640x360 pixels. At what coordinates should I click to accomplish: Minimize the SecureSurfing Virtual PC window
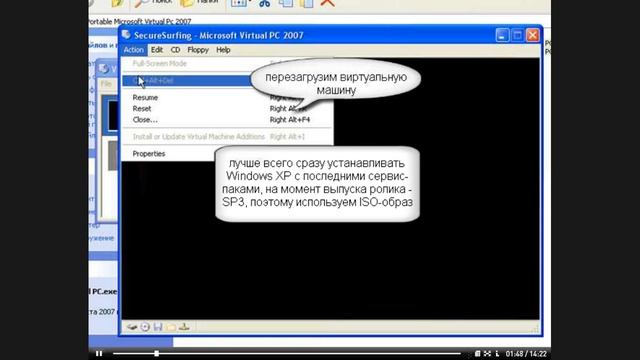(502, 35)
